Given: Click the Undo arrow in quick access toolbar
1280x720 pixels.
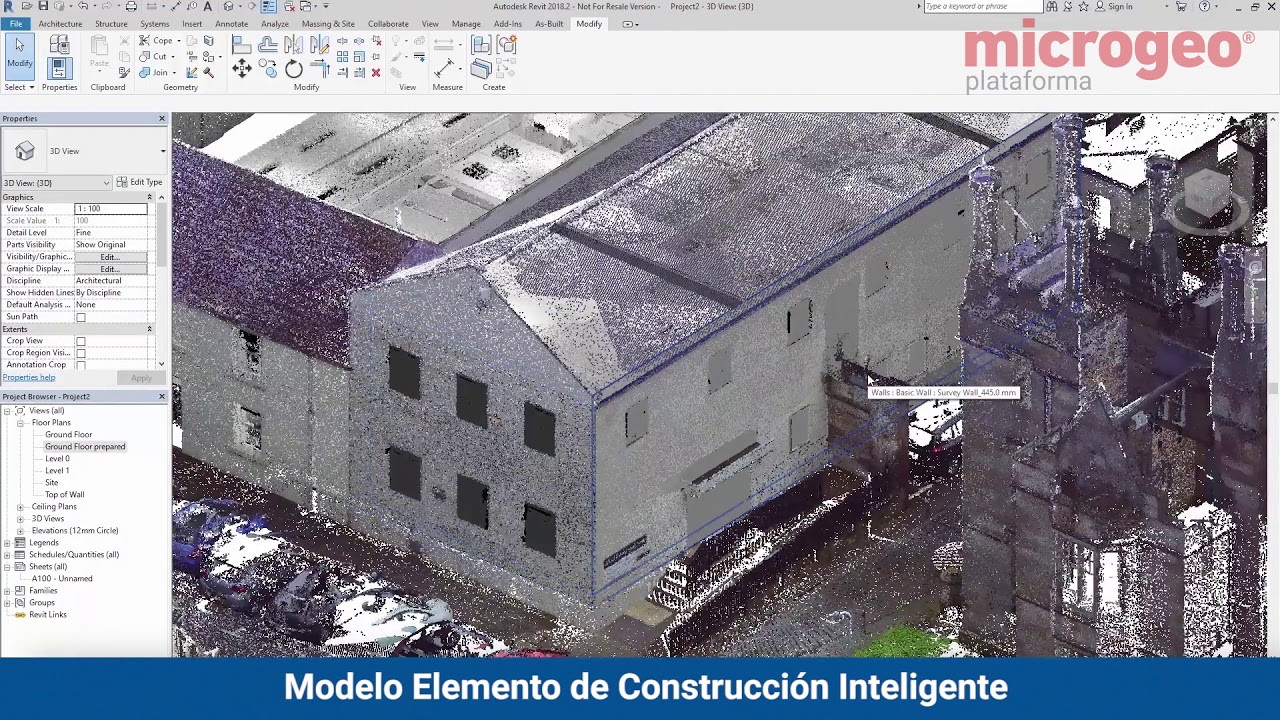Looking at the screenshot, I should pos(83,6).
